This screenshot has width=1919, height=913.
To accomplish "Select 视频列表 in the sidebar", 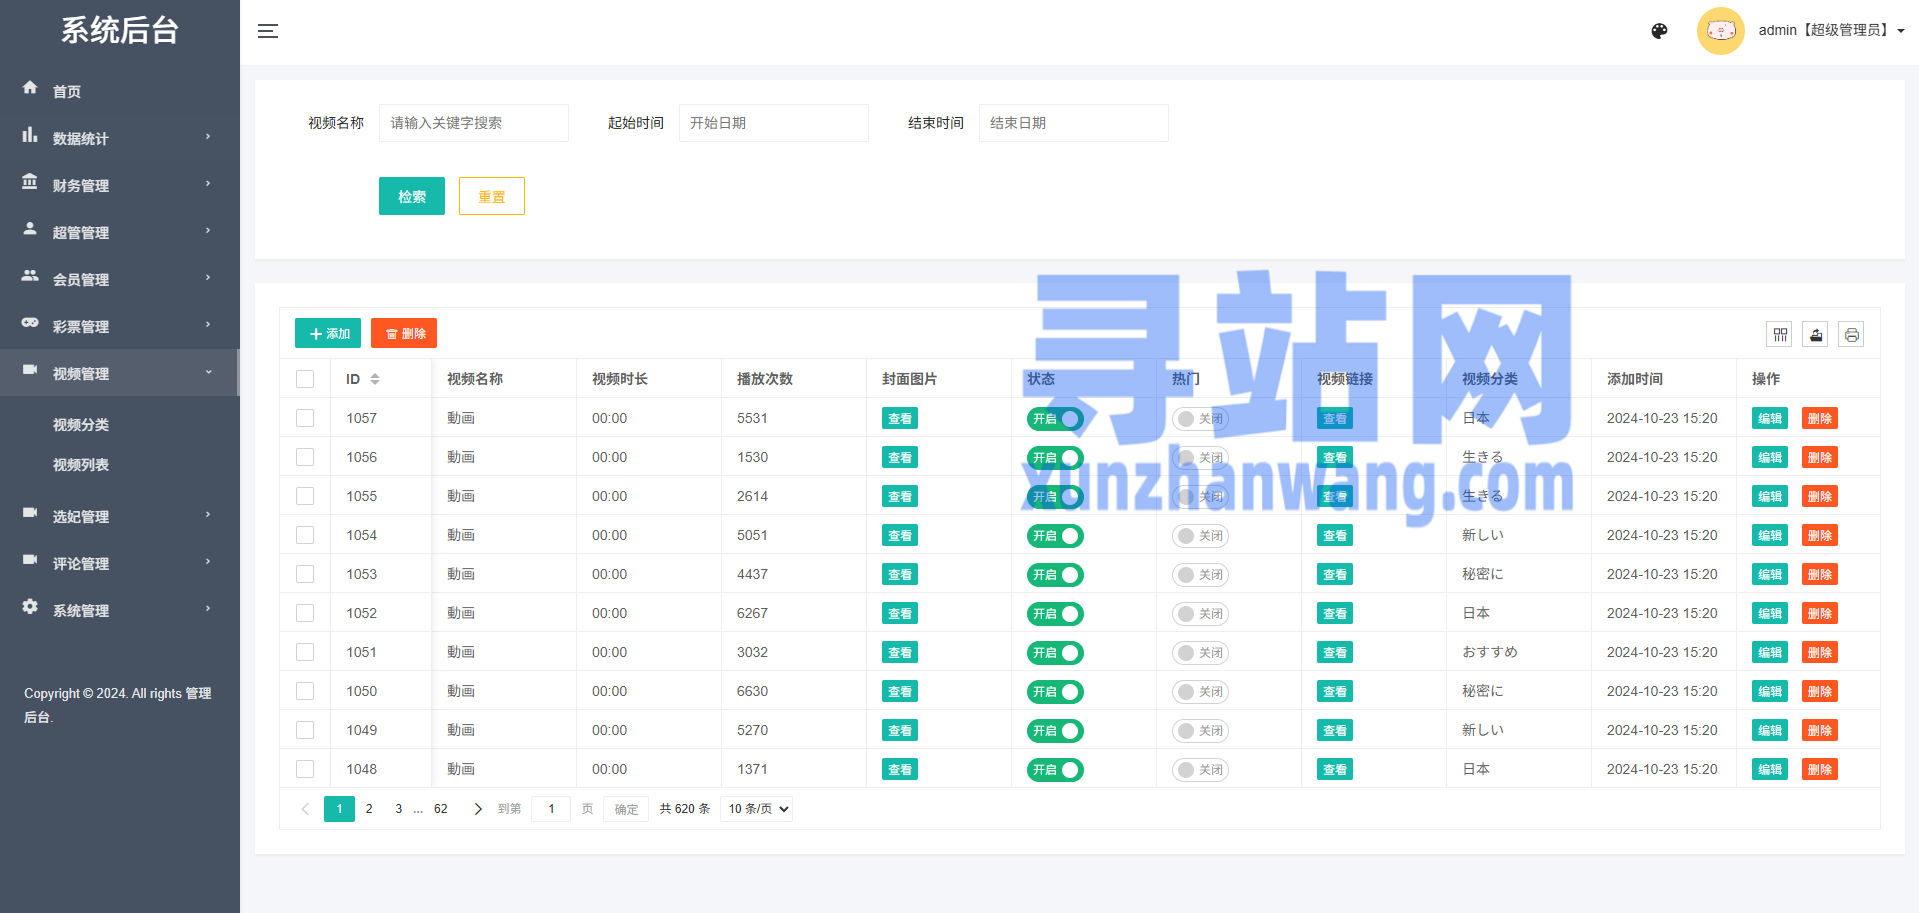I will [81, 465].
